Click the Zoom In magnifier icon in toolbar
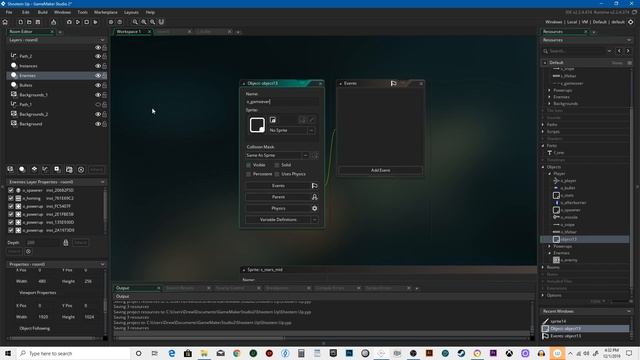 [152, 22]
